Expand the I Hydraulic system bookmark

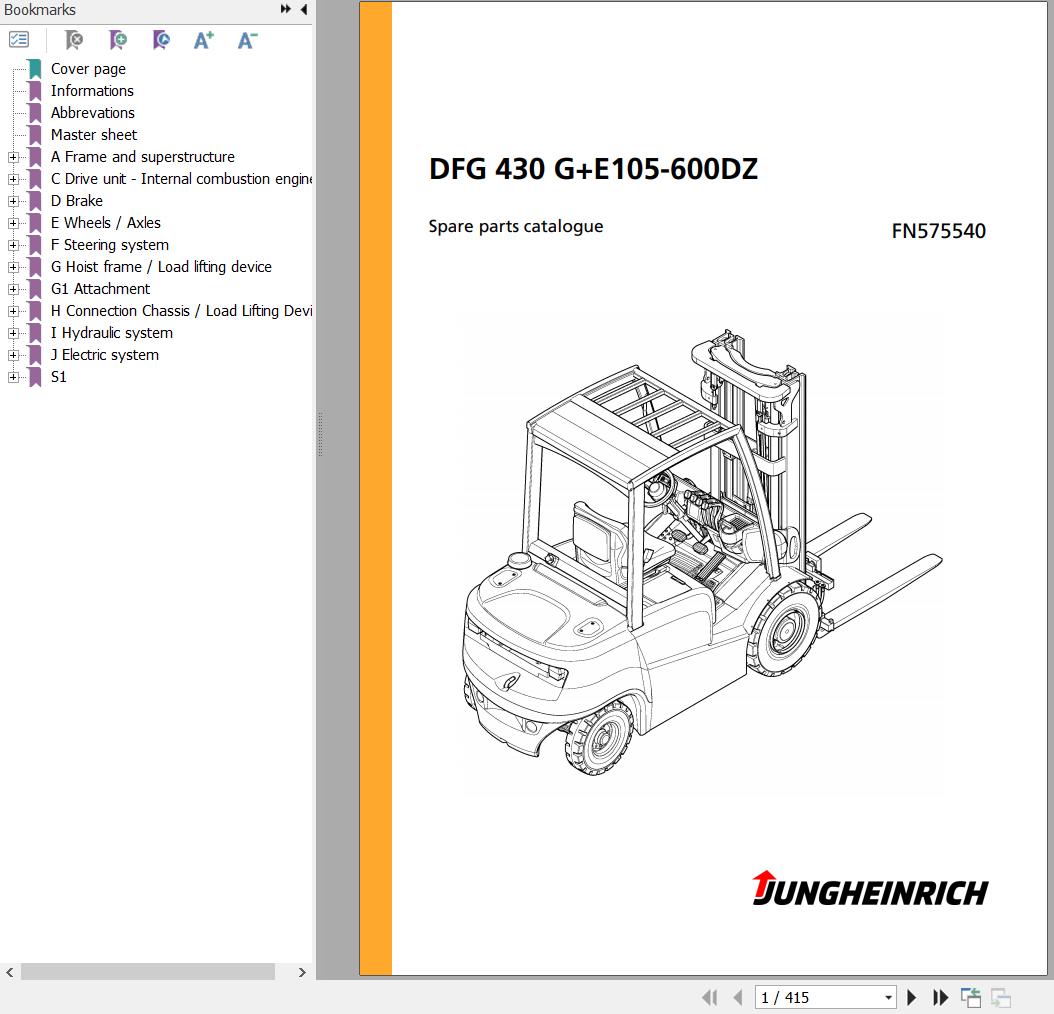click(13, 333)
